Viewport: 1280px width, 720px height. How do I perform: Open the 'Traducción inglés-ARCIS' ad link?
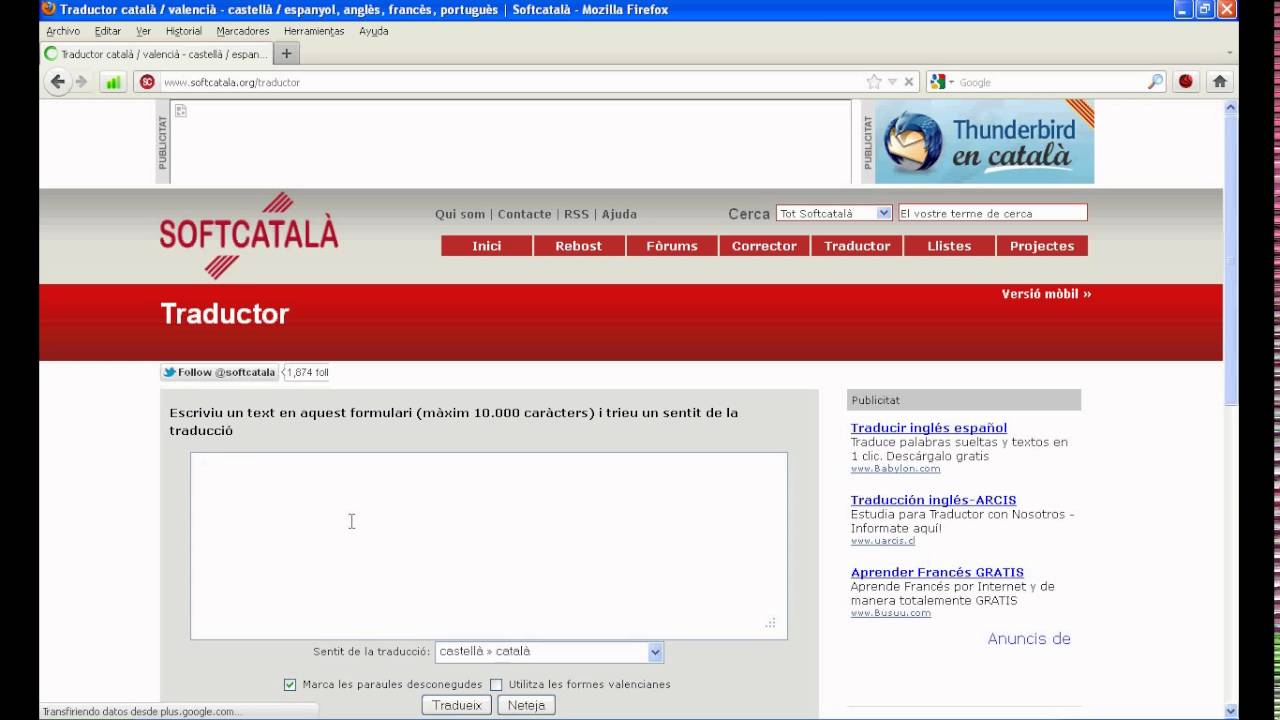(933, 500)
